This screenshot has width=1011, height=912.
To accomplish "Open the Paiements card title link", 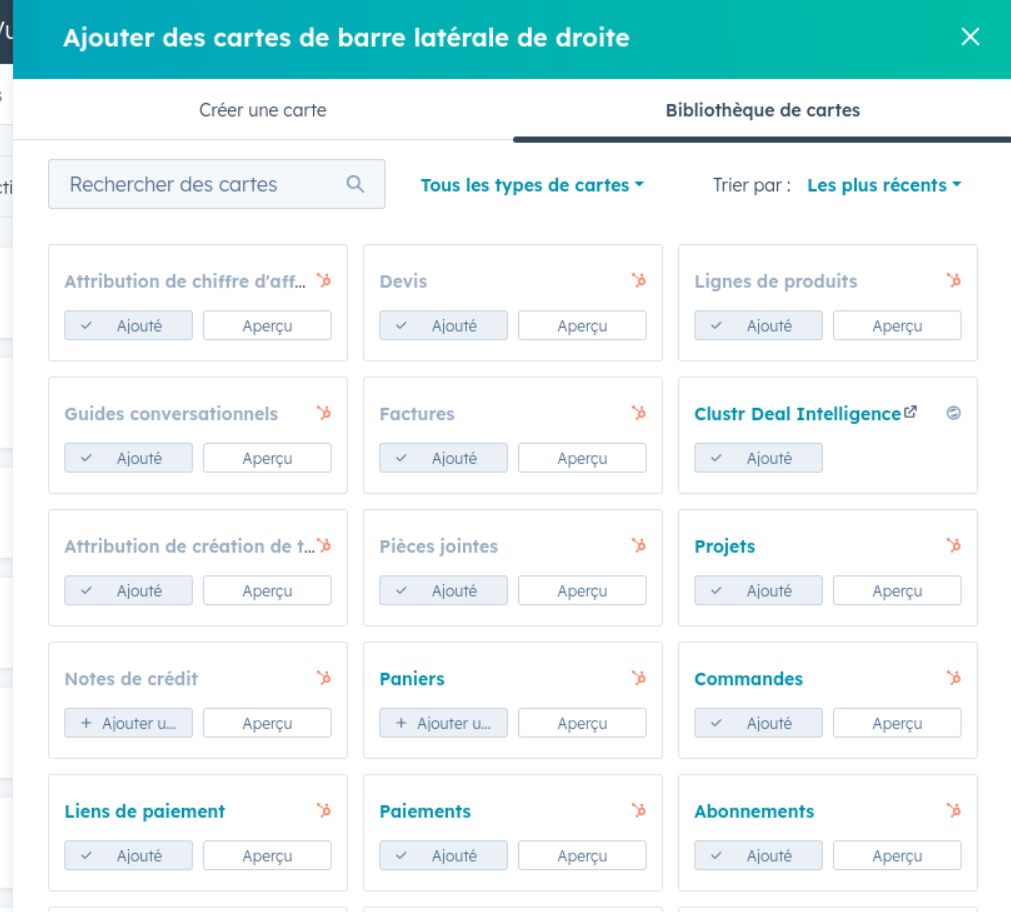I will pyautogui.click(x=425, y=811).
